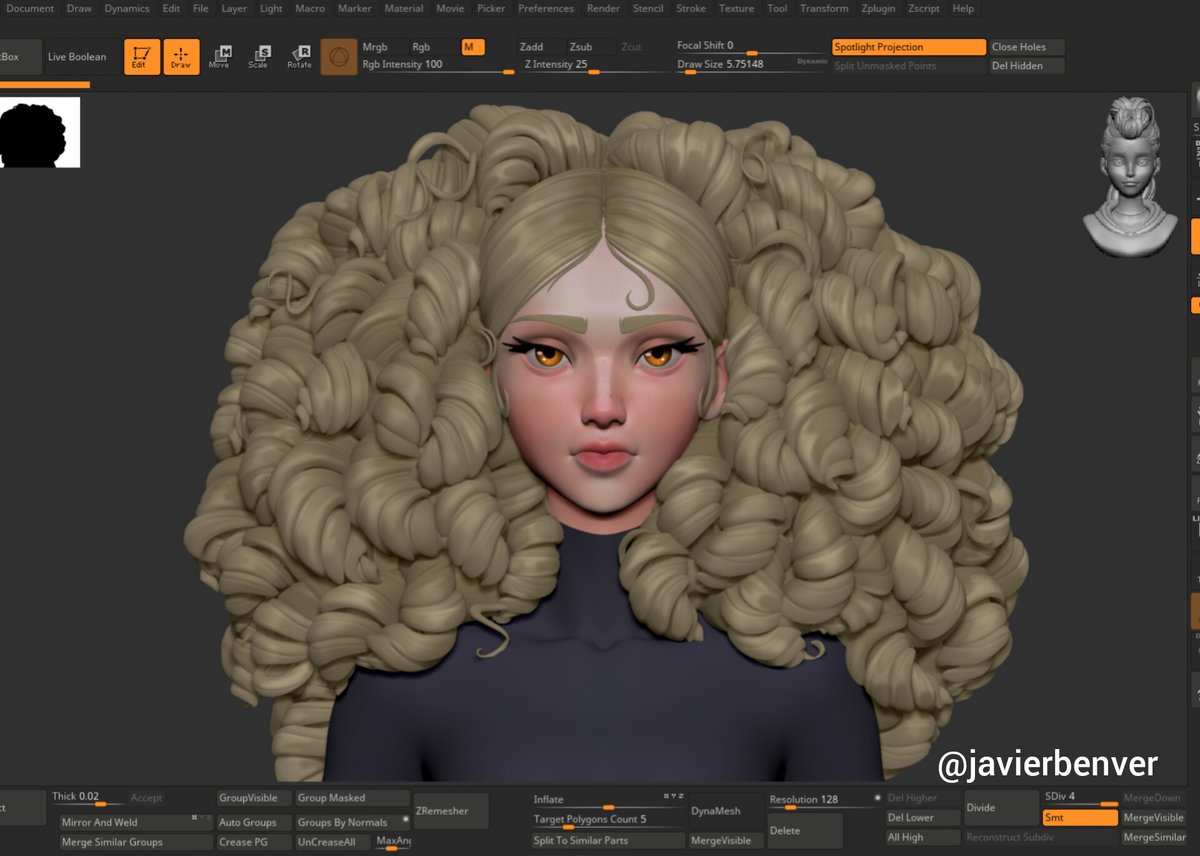Click the UnCreaseAll button
Image resolution: width=1200 pixels, height=856 pixels.
[333, 842]
